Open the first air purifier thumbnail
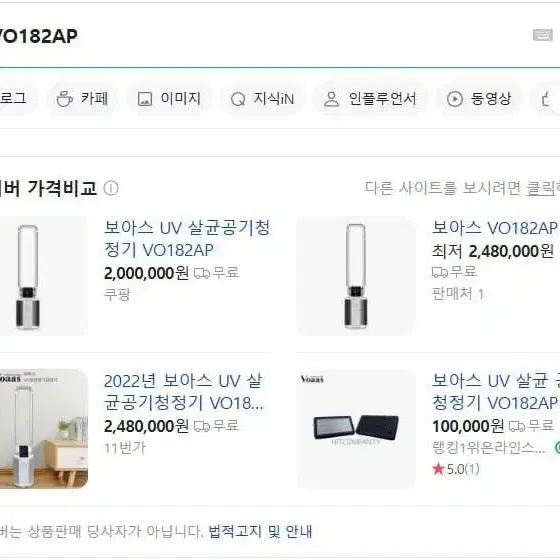Image resolution: width=560 pixels, height=560 pixels. click(43, 275)
